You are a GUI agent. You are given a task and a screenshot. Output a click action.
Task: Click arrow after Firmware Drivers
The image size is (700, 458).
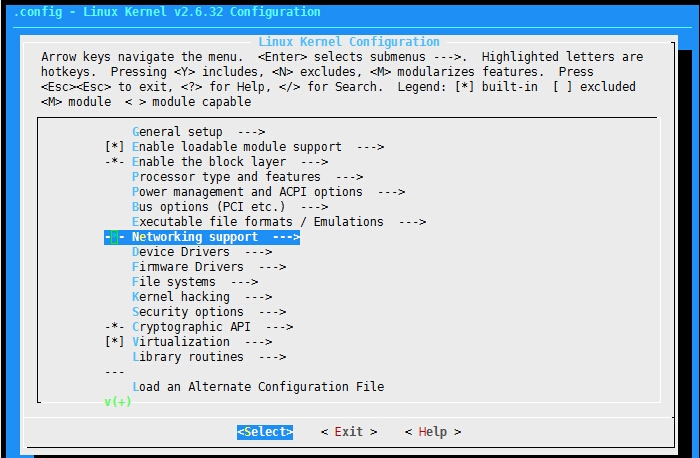[272, 267]
